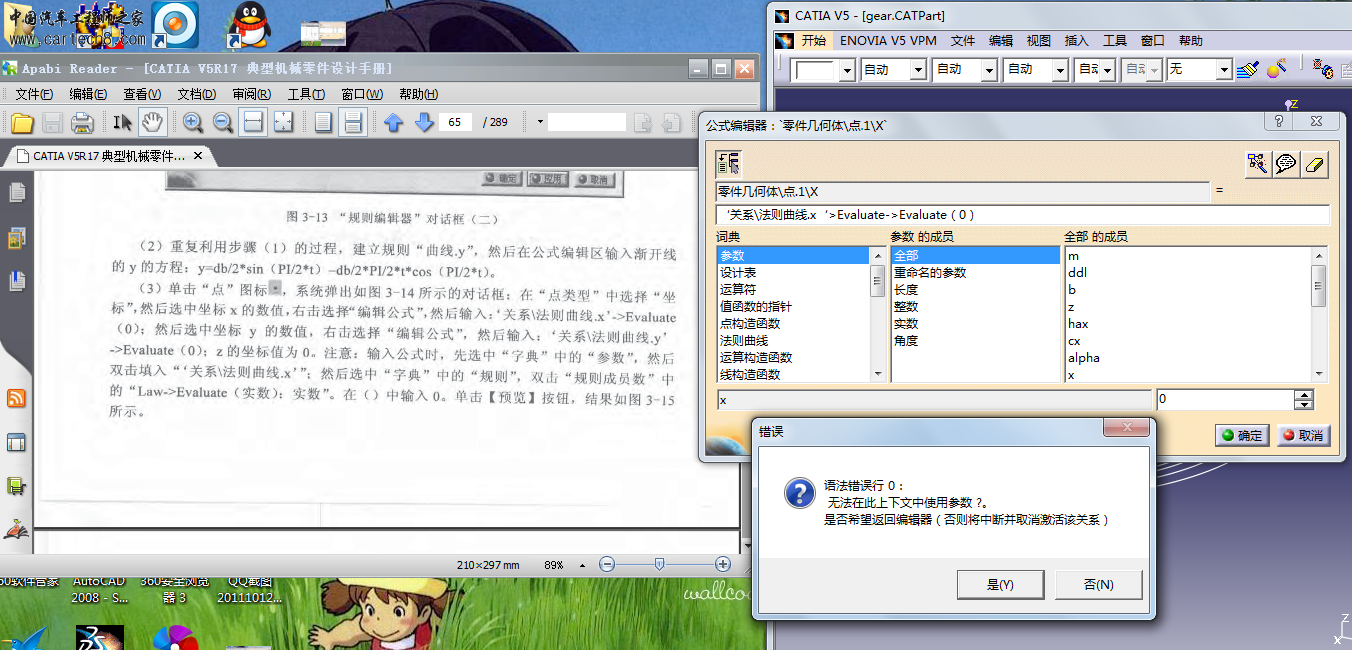This screenshot has width=1352, height=650.
Task: Open the 无 dropdown in CATIA toolbar
Action: 1224,70
